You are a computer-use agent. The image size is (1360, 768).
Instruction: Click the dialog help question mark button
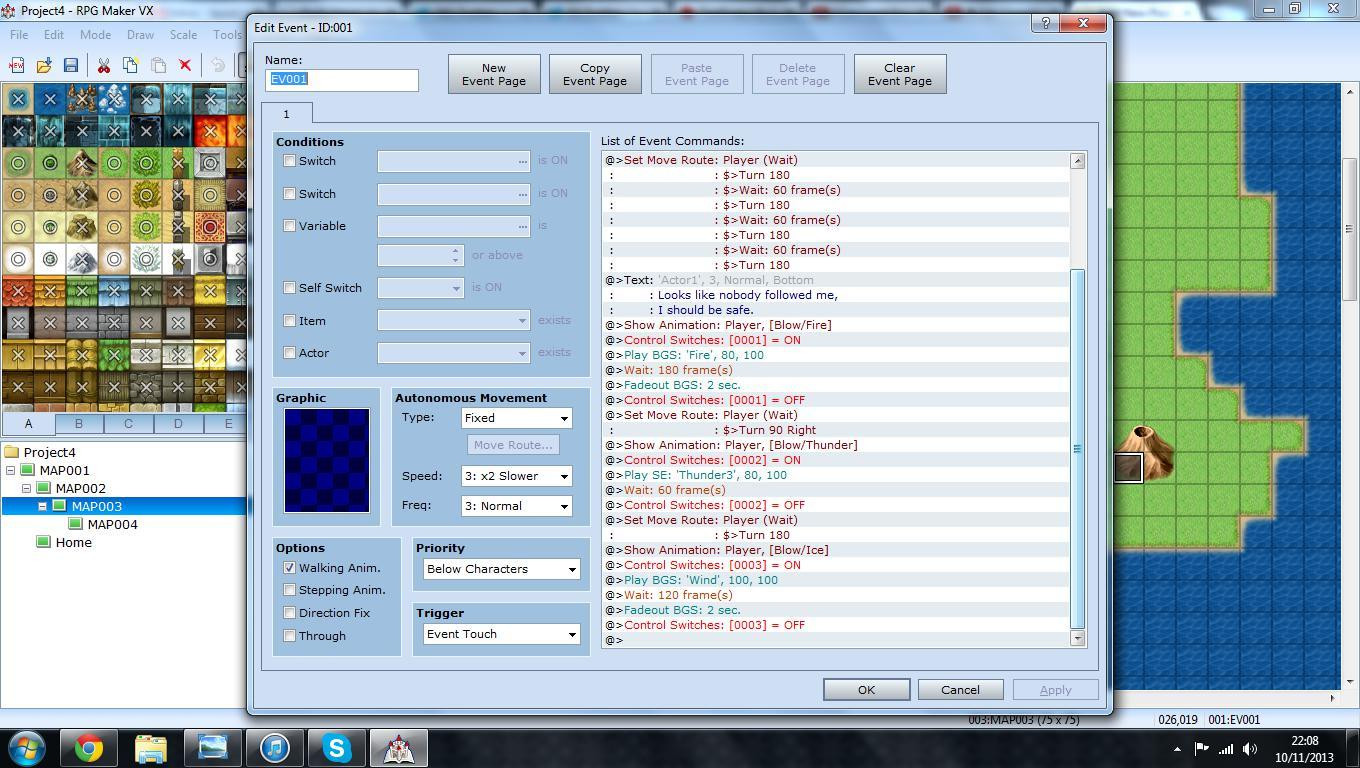coord(1045,23)
